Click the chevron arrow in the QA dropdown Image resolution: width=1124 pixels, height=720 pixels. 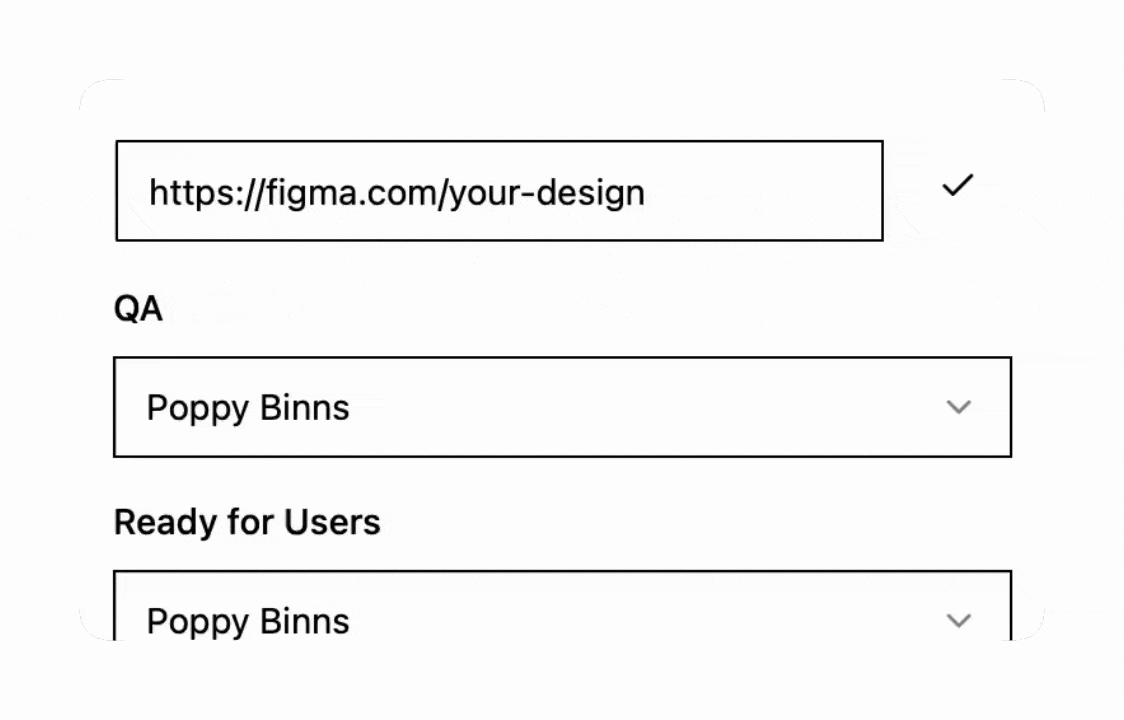click(x=958, y=407)
